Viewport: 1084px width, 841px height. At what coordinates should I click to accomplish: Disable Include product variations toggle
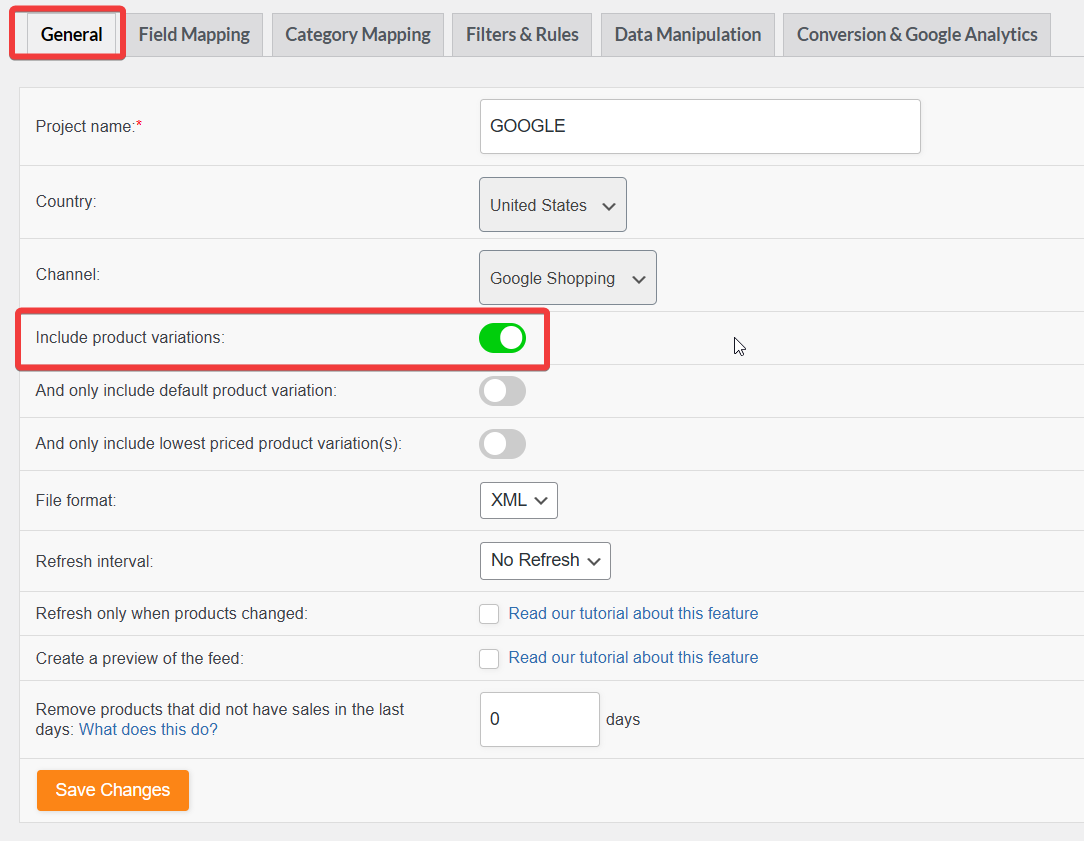click(x=502, y=338)
